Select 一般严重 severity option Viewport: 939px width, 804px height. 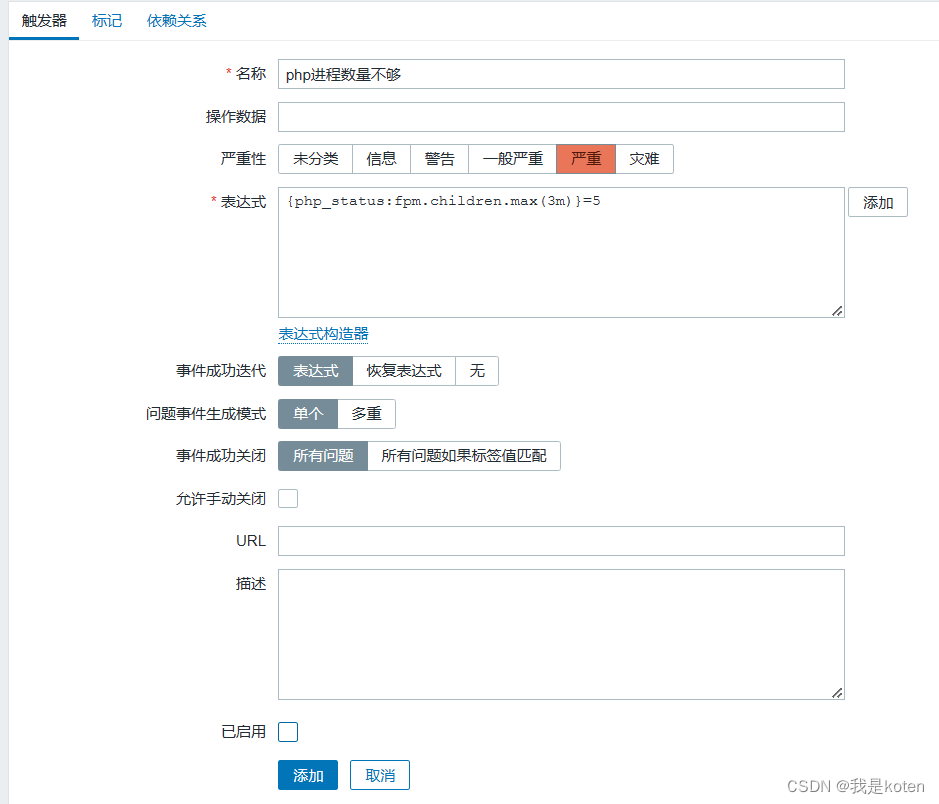tap(512, 159)
